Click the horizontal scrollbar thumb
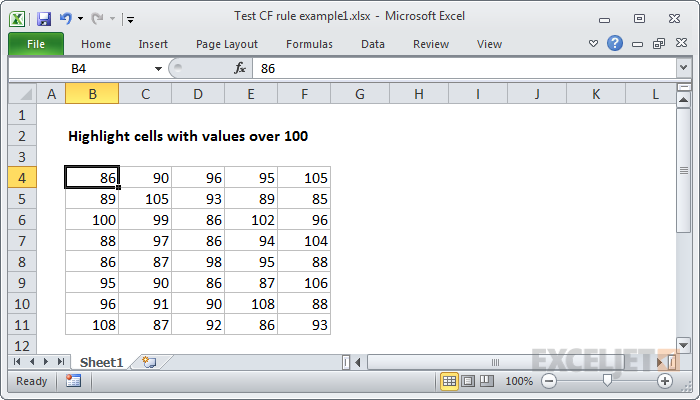Screen dimensions: 700x400 (496, 362)
